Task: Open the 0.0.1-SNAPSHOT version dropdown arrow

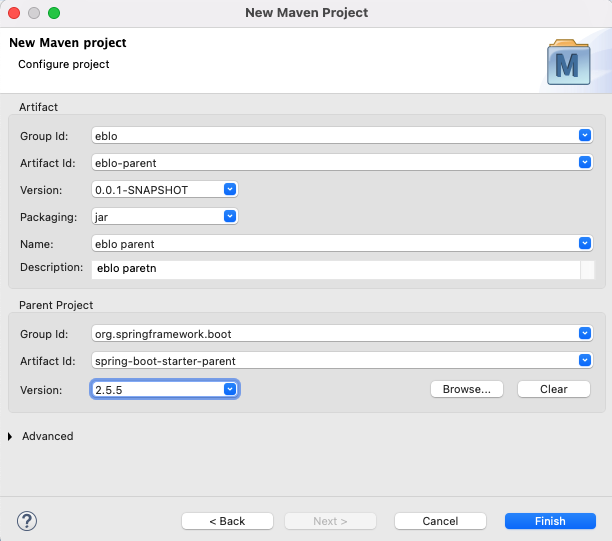Action: [x=230, y=189]
